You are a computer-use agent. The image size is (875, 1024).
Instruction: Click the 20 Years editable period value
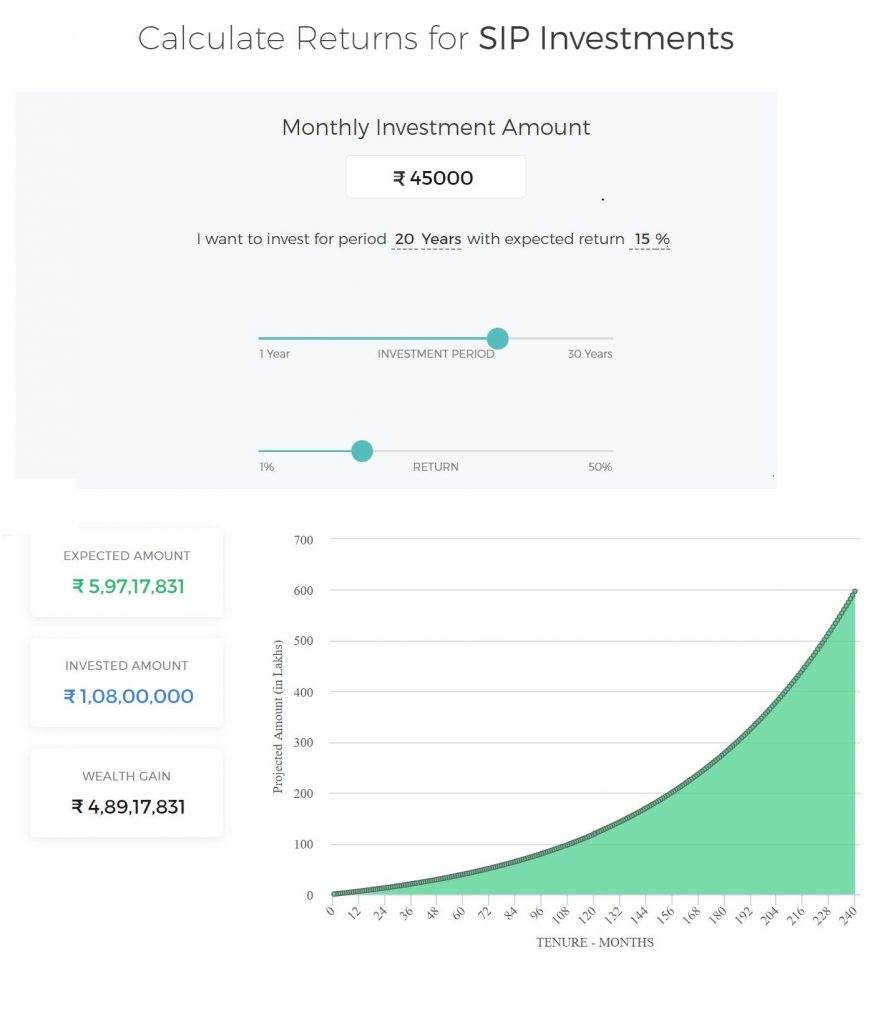click(x=427, y=240)
